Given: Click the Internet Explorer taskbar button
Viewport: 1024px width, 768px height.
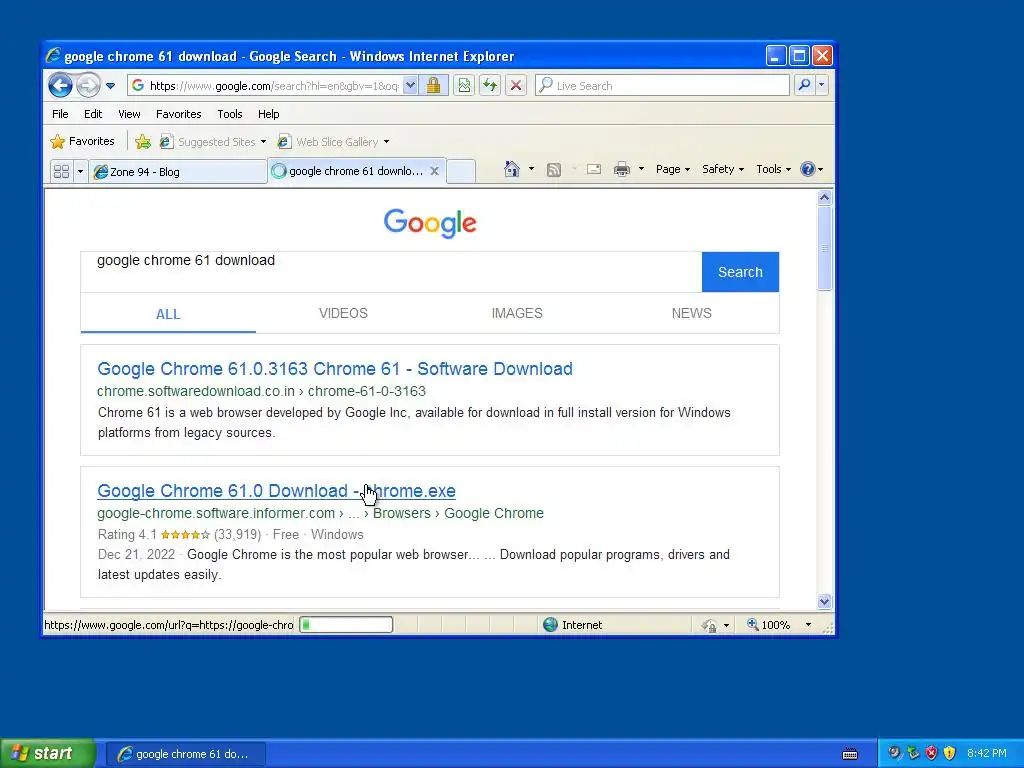Looking at the screenshot, I should click(185, 754).
